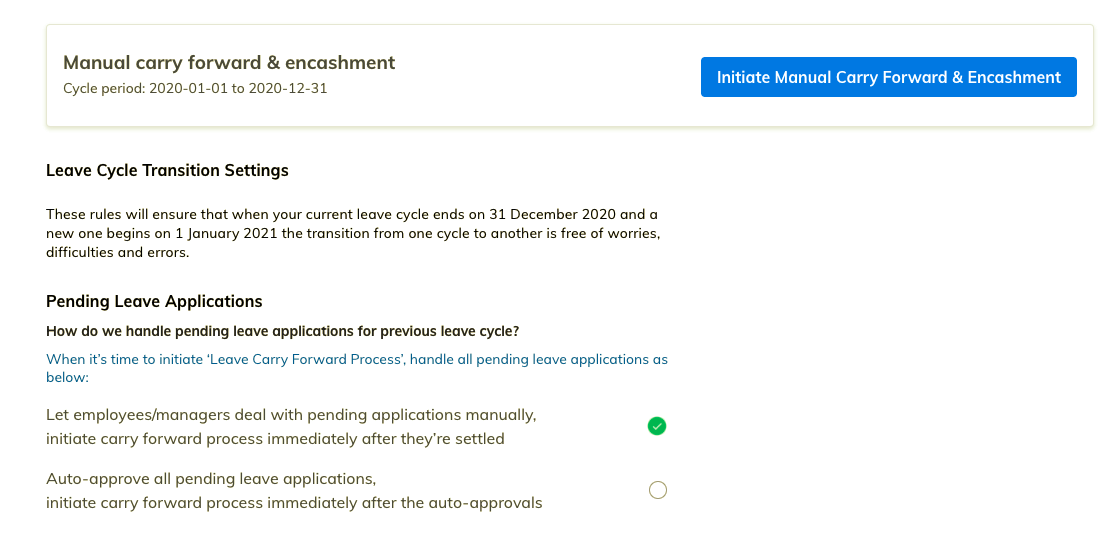Click 'immediately after they're settled' text line
The width and height of the screenshot is (1100, 547).
(275, 440)
